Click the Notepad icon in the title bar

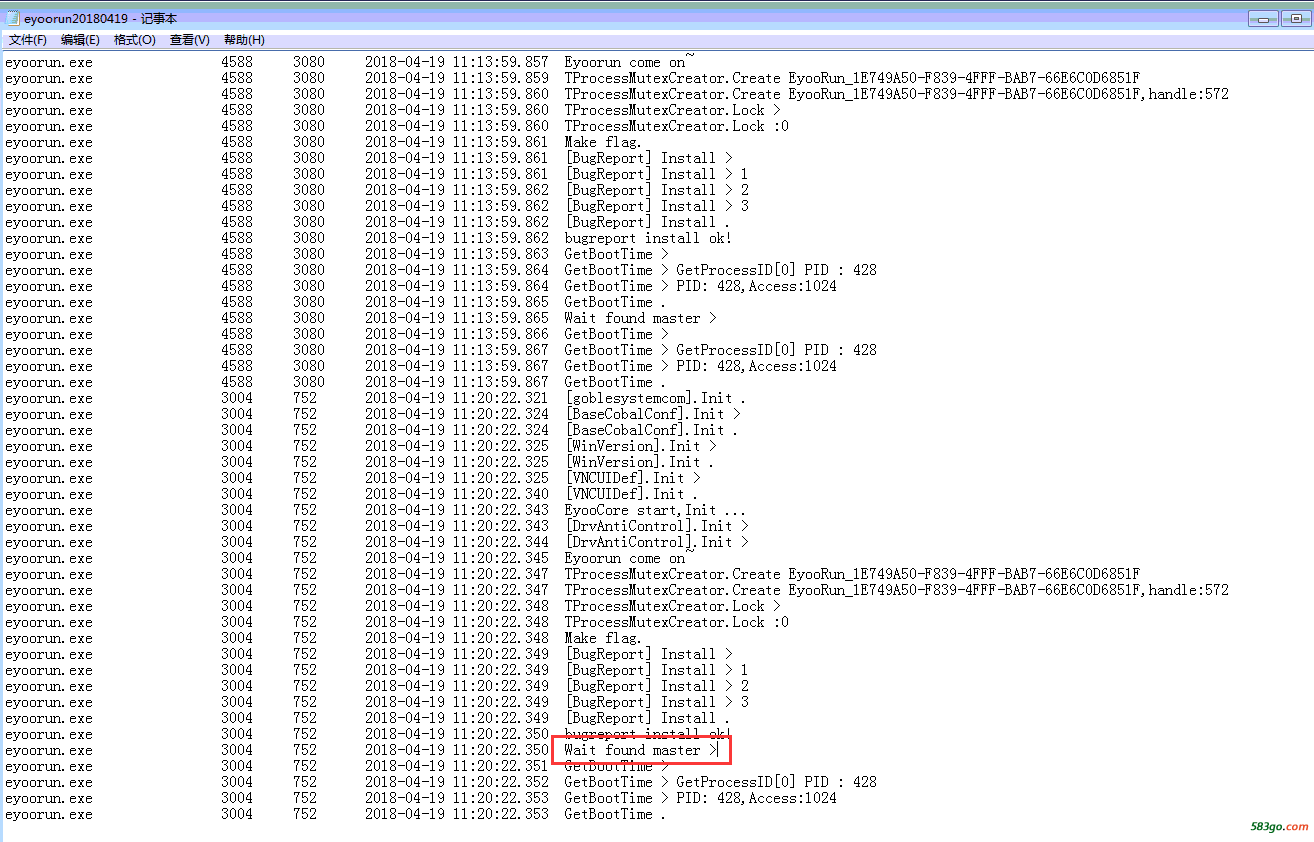(x=13, y=18)
